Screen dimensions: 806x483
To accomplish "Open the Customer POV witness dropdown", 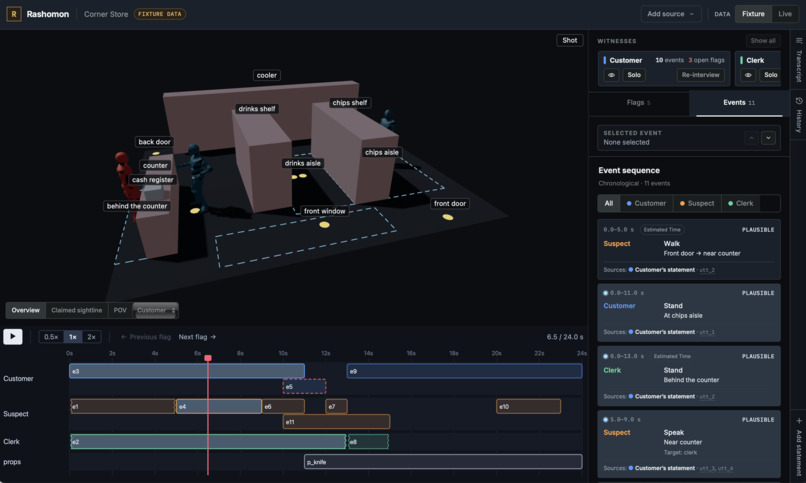I will (156, 310).
